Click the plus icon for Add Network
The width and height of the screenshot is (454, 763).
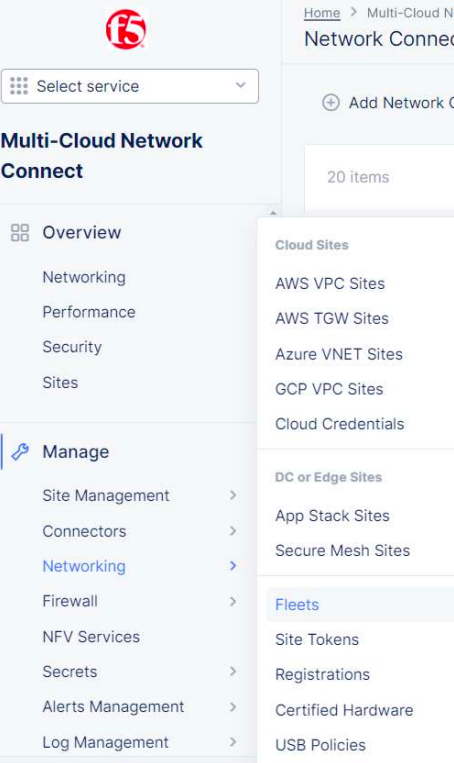[331, 103]
